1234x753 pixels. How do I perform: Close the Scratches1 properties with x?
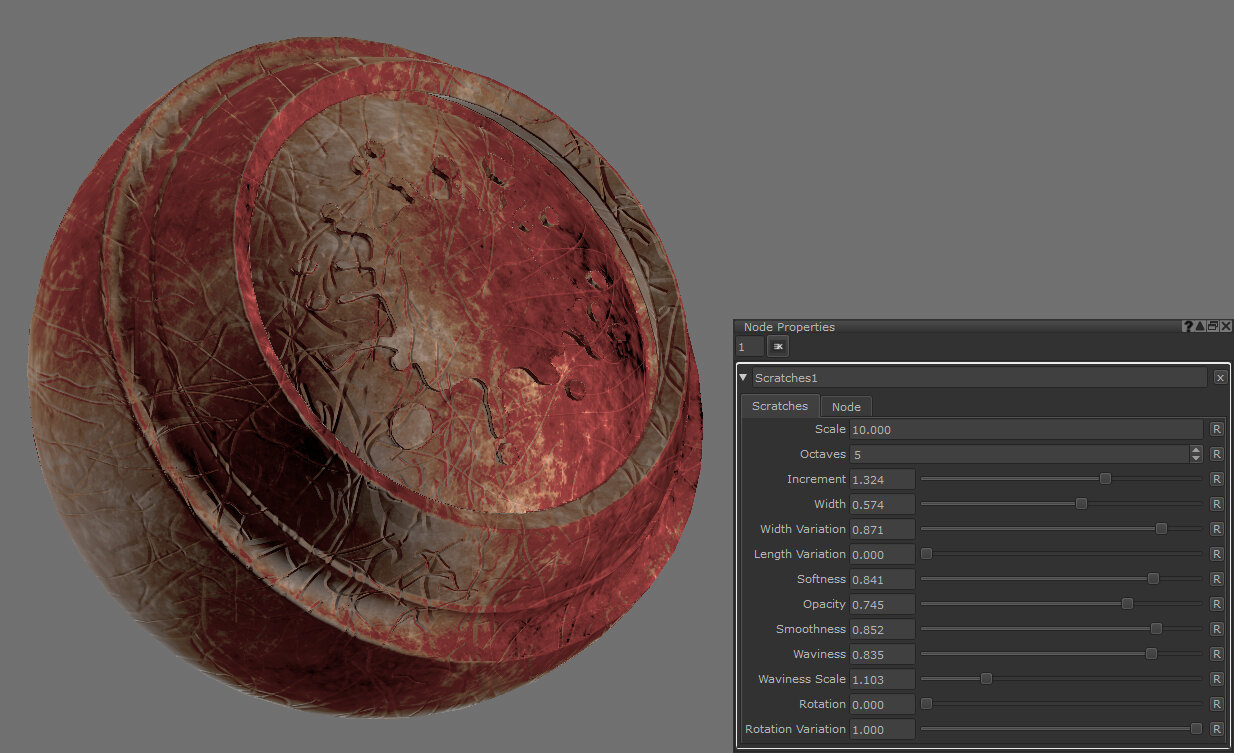pos(1220,378)
